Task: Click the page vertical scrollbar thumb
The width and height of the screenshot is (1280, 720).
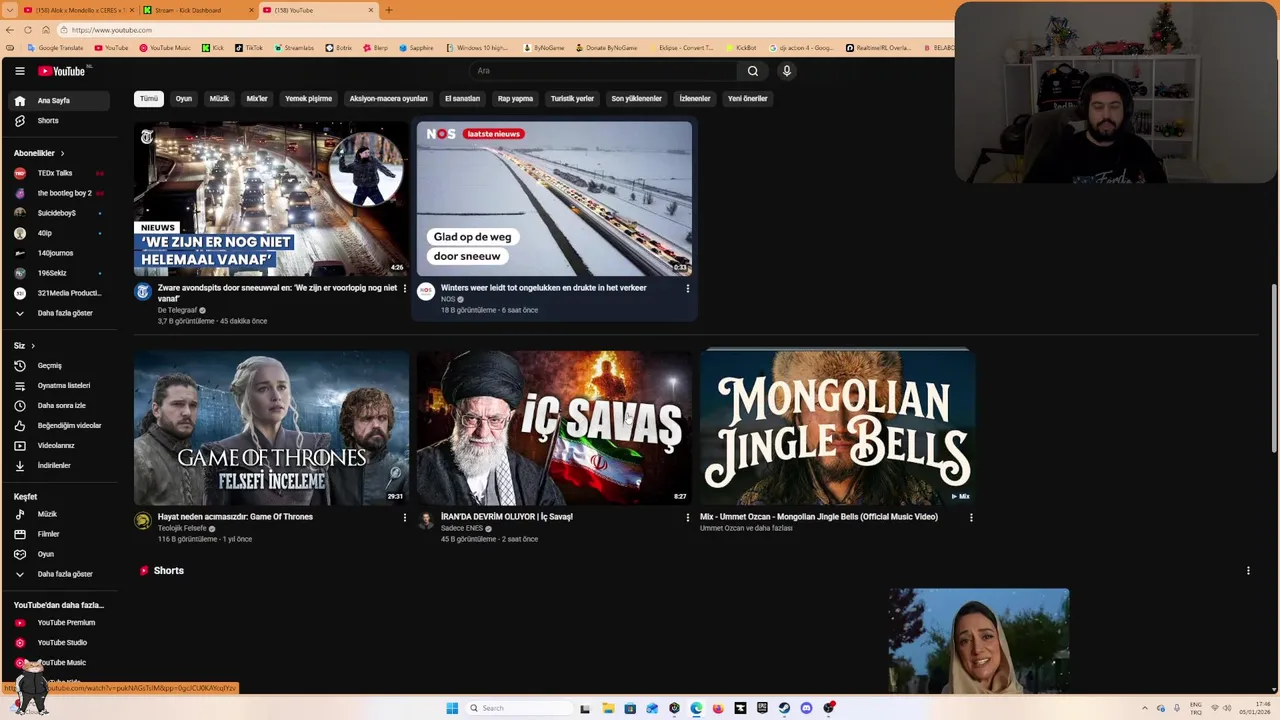Action: tap(1275, 367)
